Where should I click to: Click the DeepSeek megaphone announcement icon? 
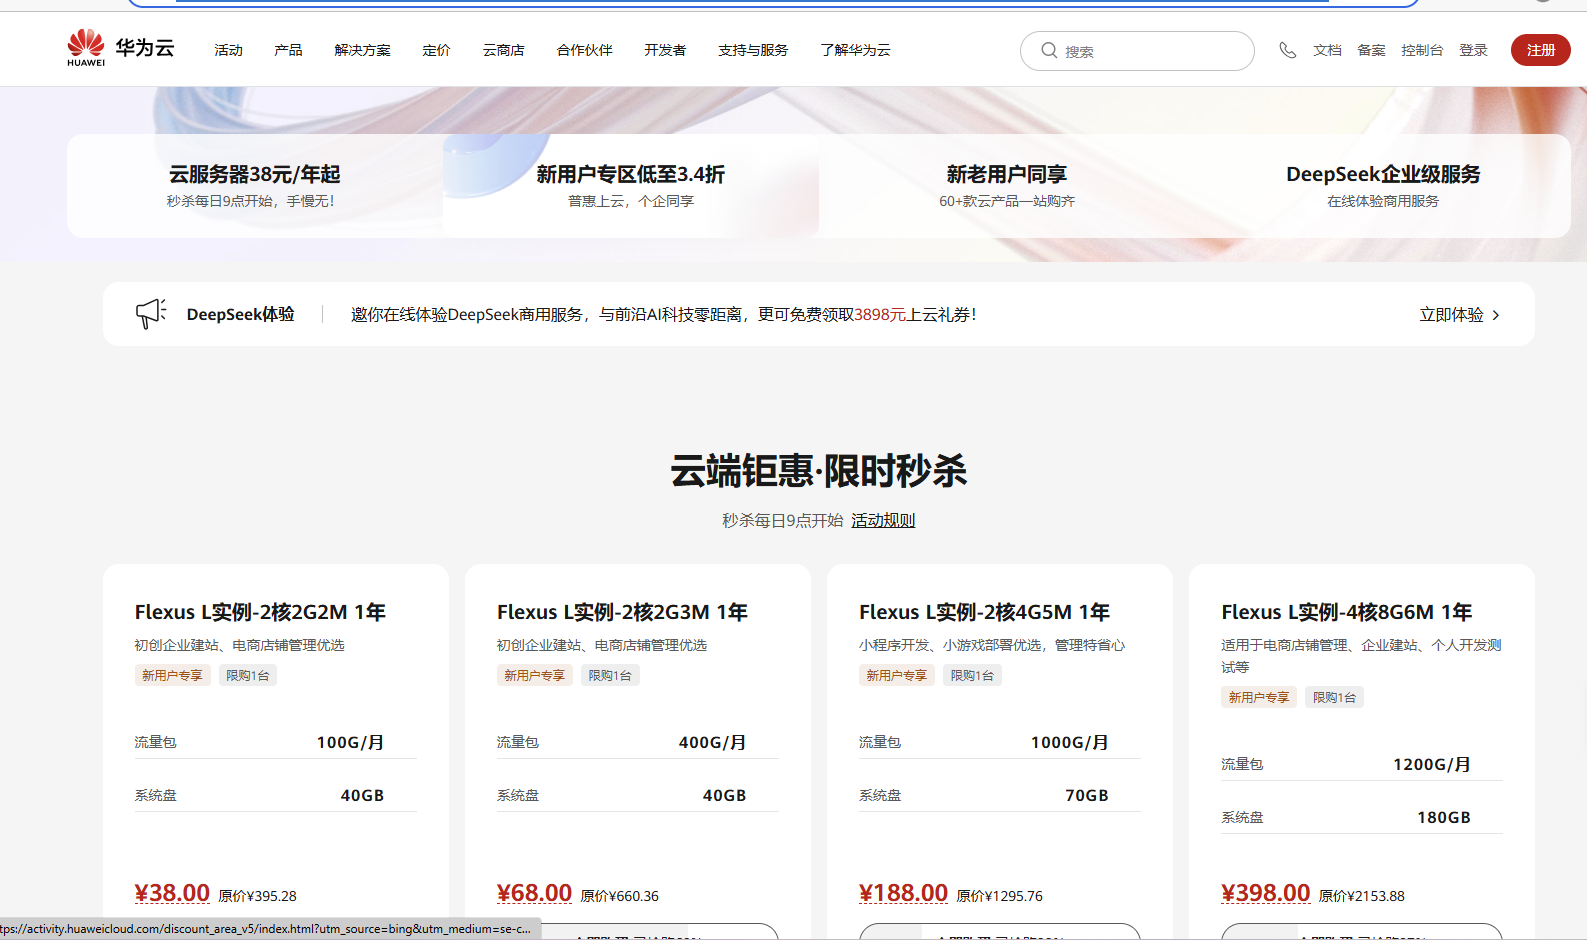(x=151, y=314)
